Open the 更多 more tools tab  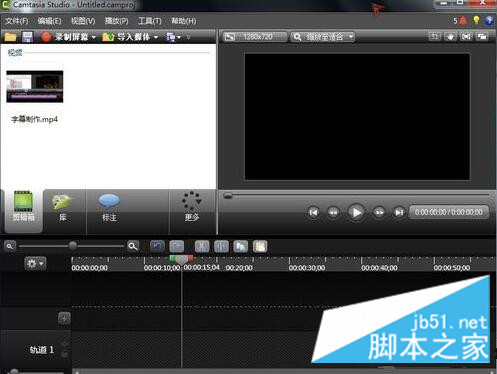192,207
